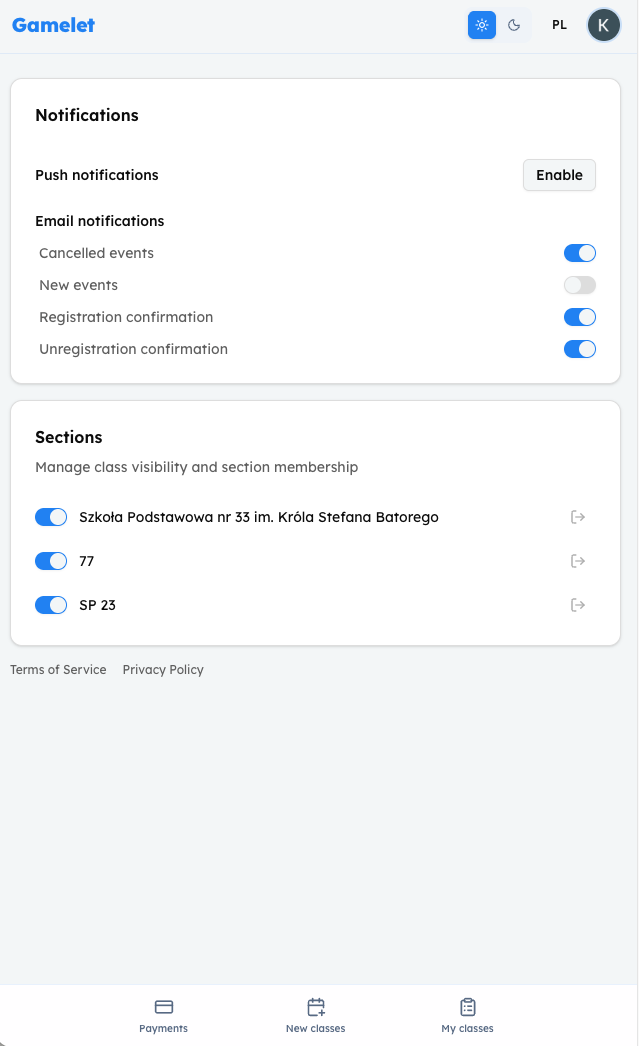Switch to the My classes tab
Viewport: 639px width, 1046px height.
(466, 1013)
